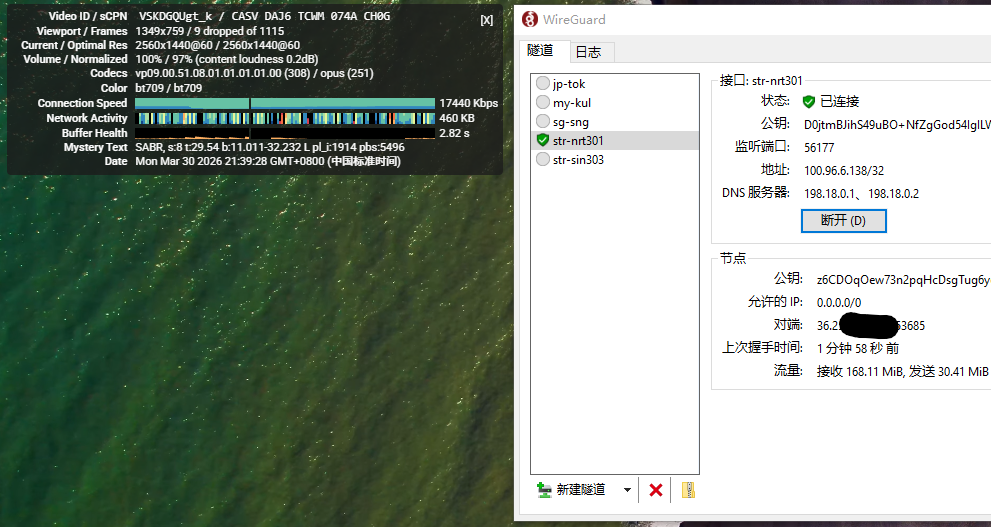Open the dropdown arrow next to 新建隧道
991x527 pixels.
pos(627,490)
